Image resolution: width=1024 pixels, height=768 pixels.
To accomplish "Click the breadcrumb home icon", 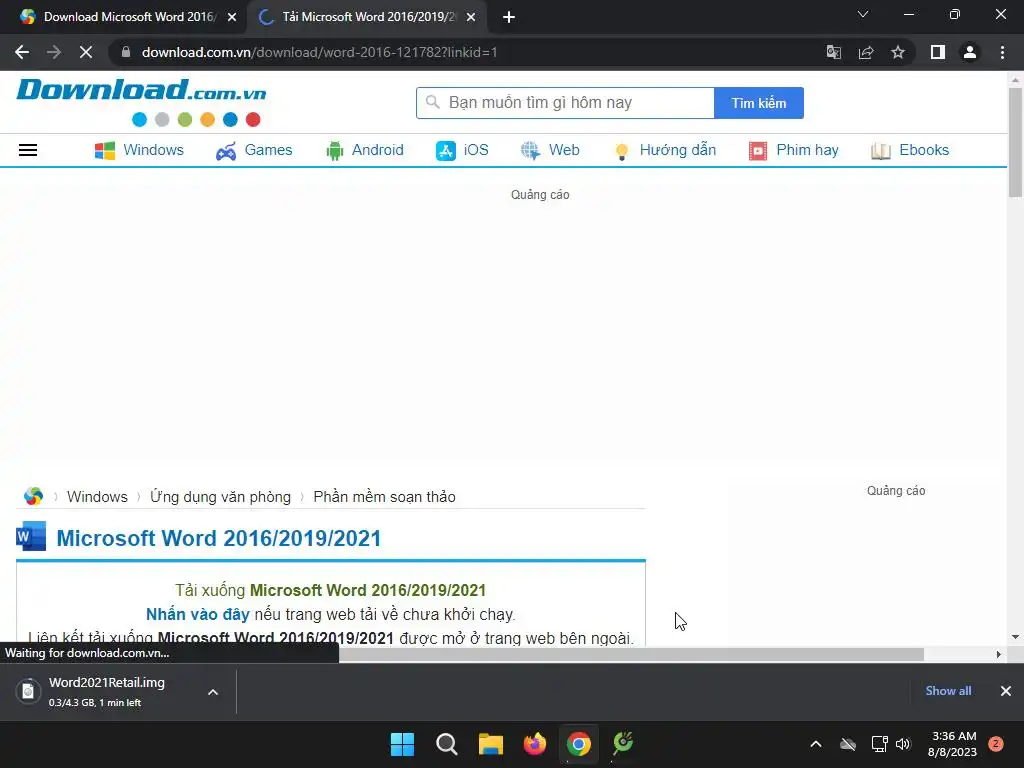I will 33,496.
